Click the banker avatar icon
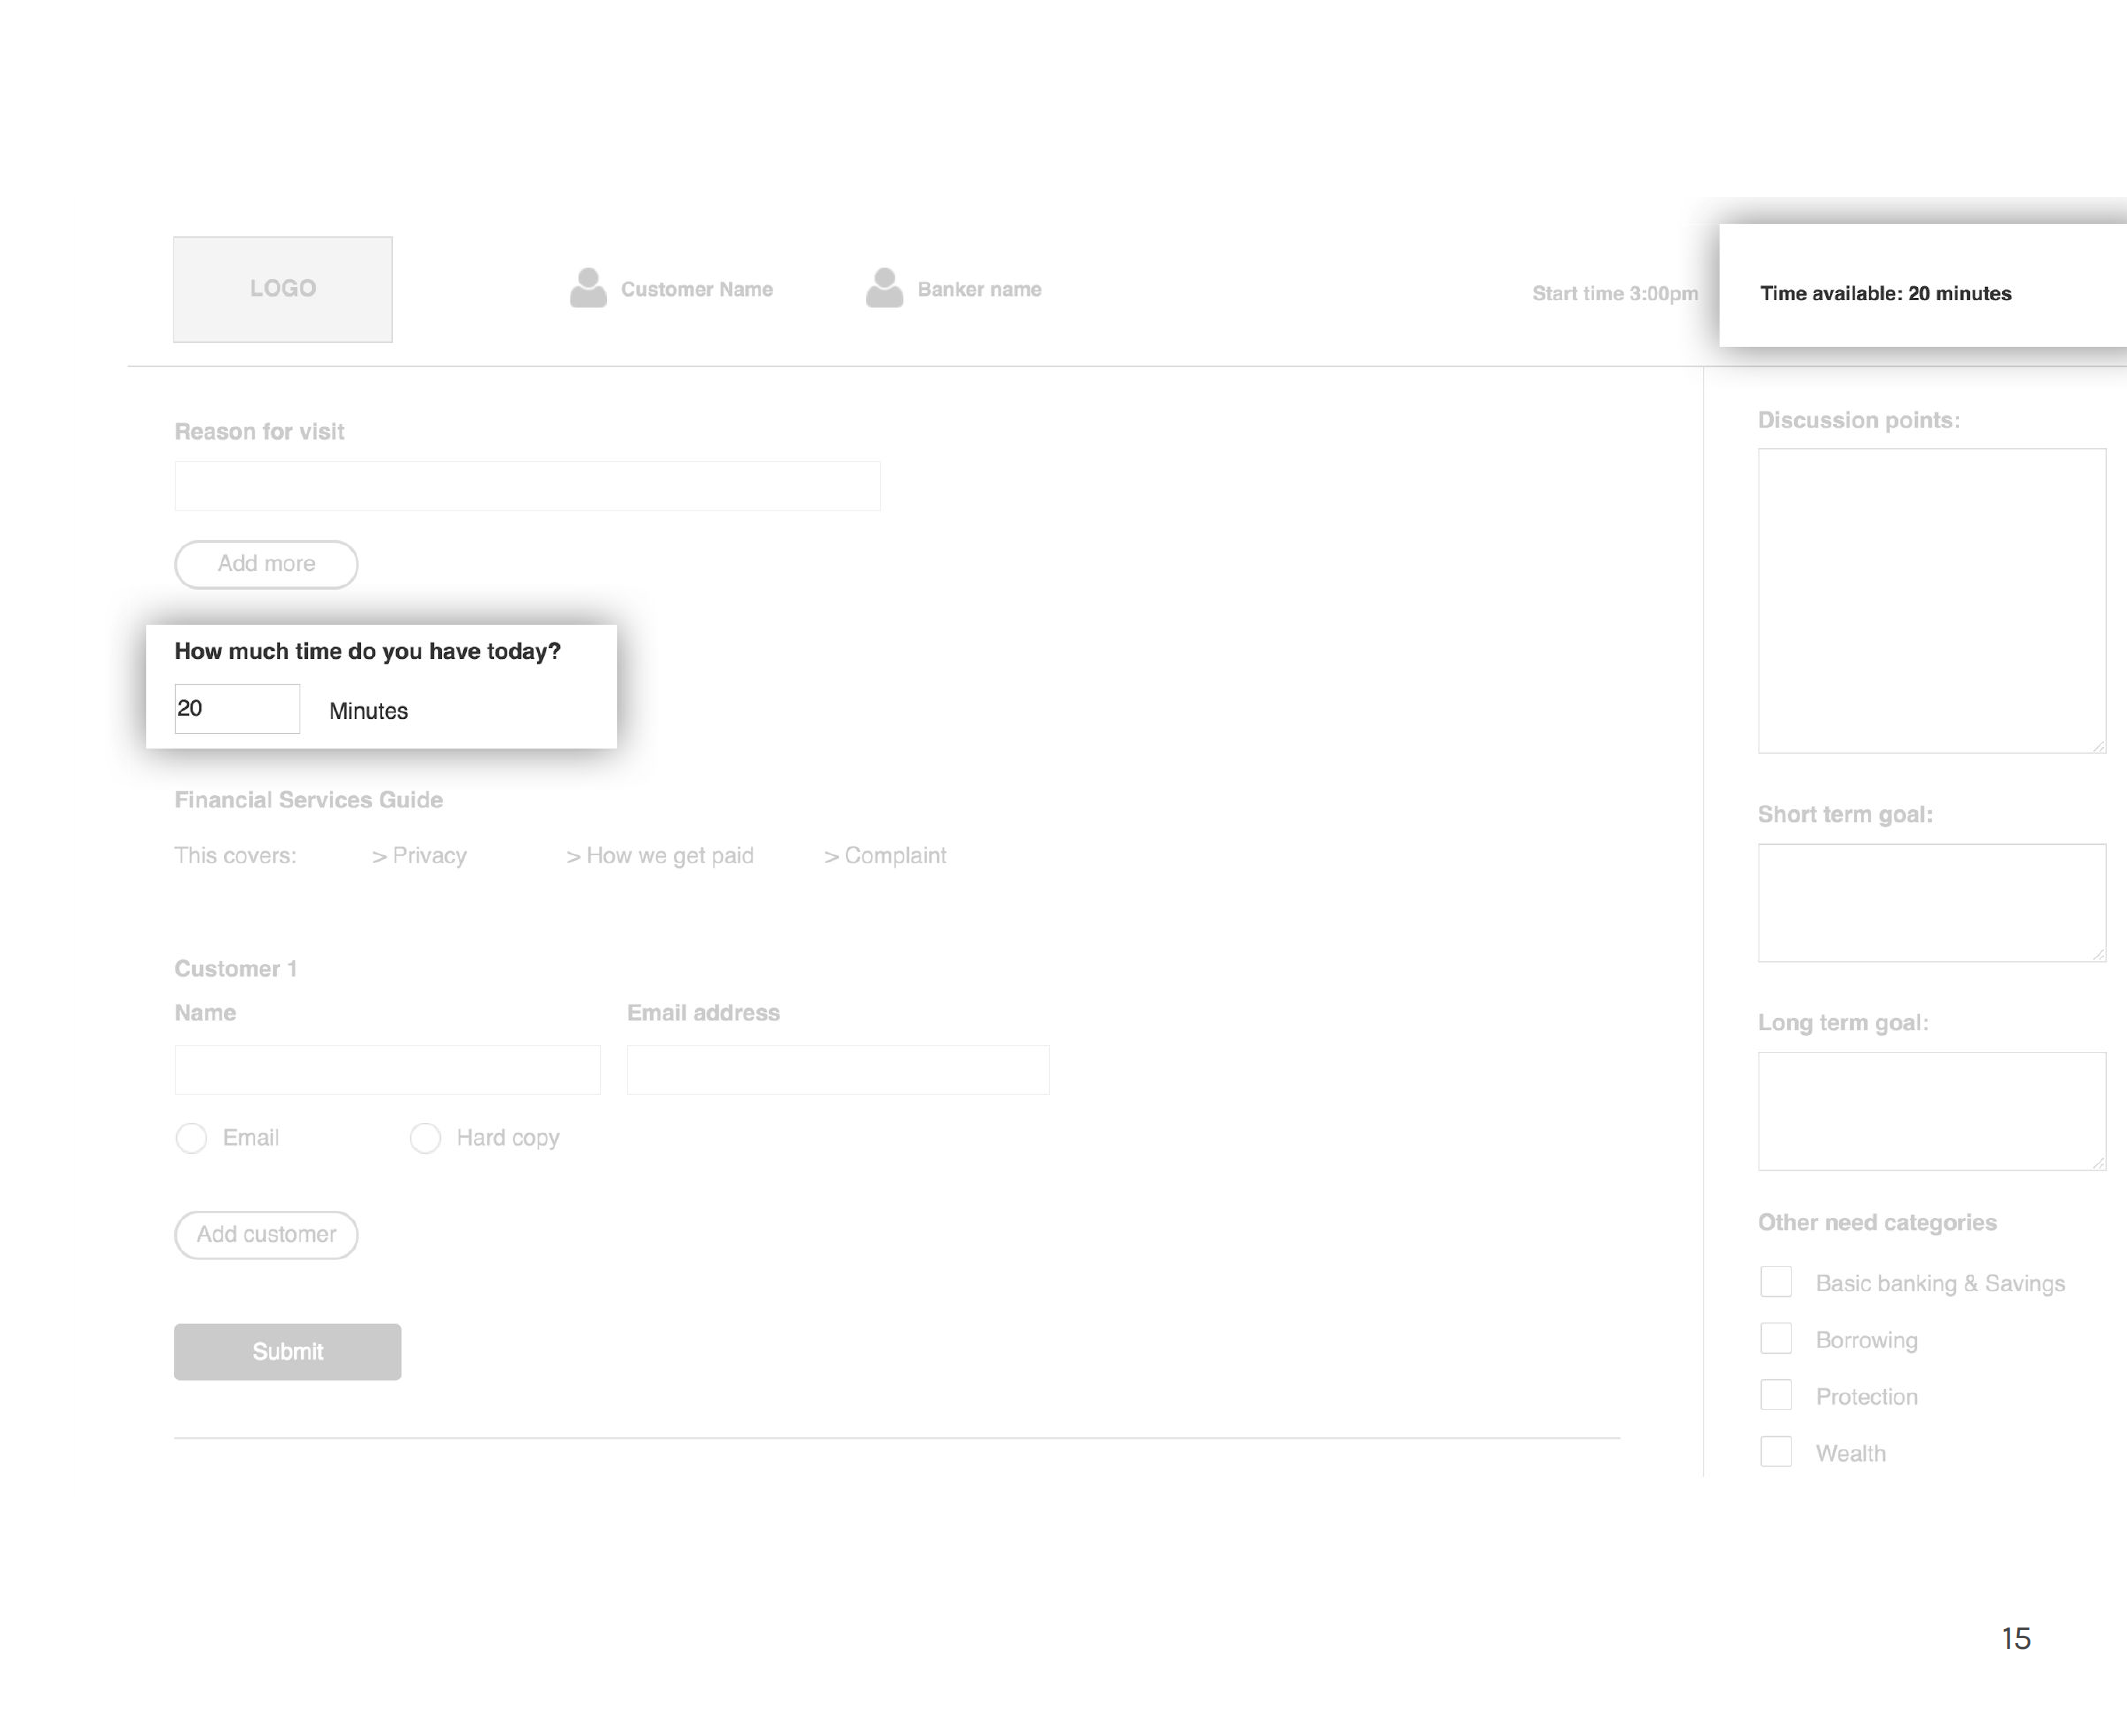Viewport: 2127px width, 1711px height. pos(884,288)
